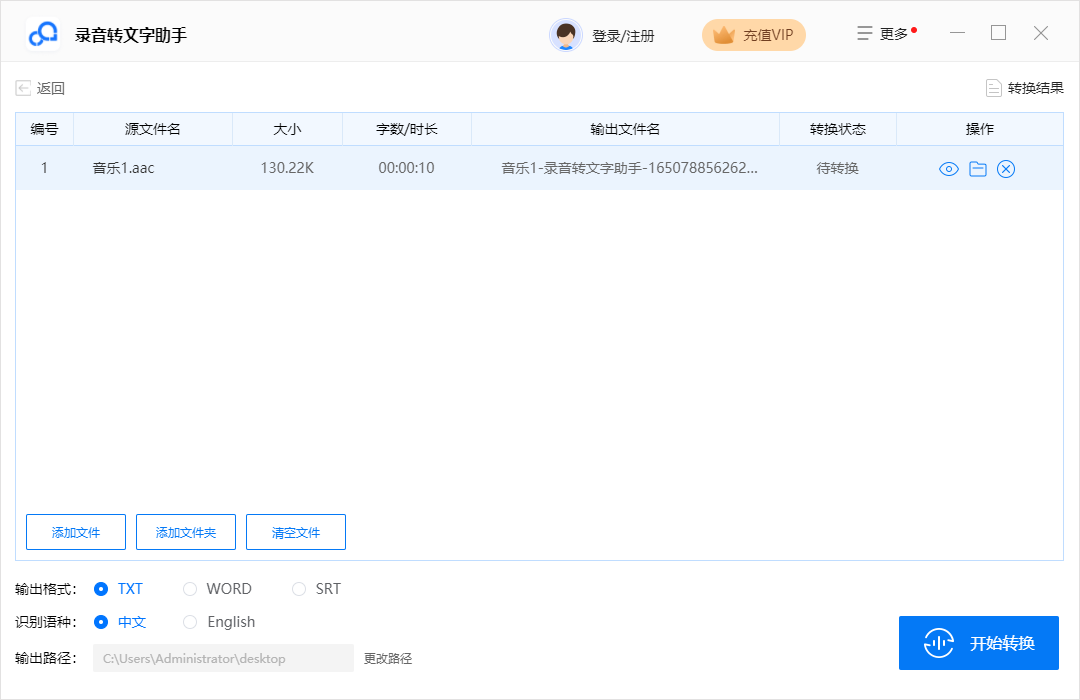1080x700 pixels.
Task: Select SRT output format
Action: (x=299, y=589)
